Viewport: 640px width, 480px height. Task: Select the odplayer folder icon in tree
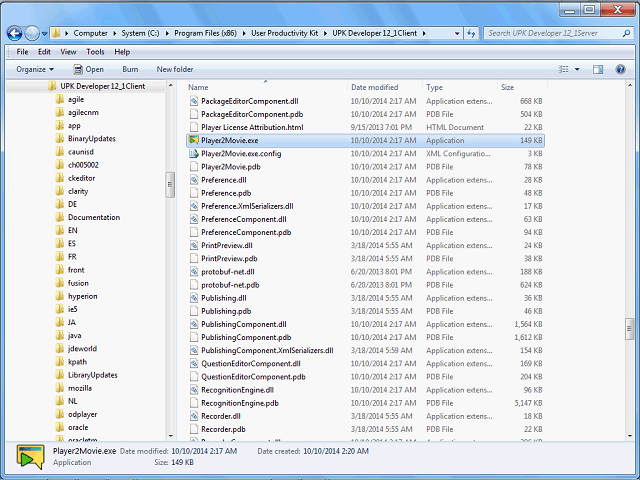point(60,414)
